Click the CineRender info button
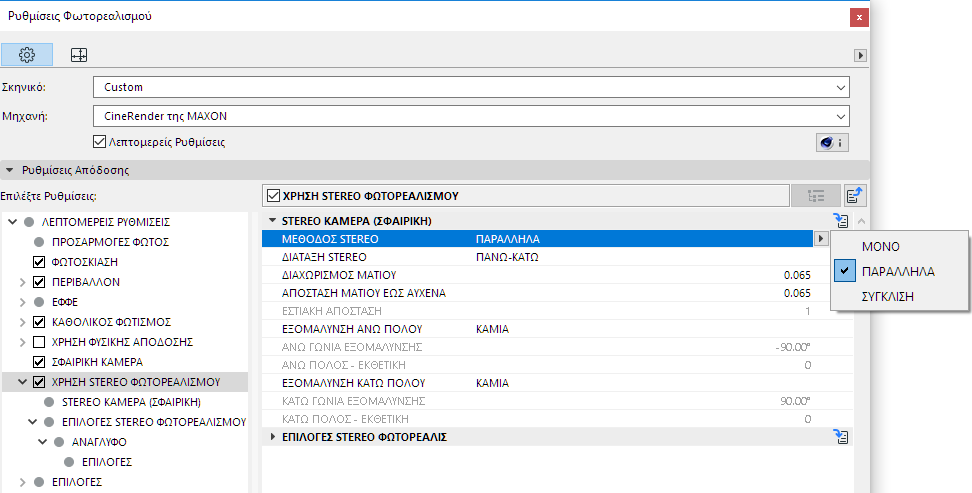The height and width of the screenshot is (493, 972). 832,143
